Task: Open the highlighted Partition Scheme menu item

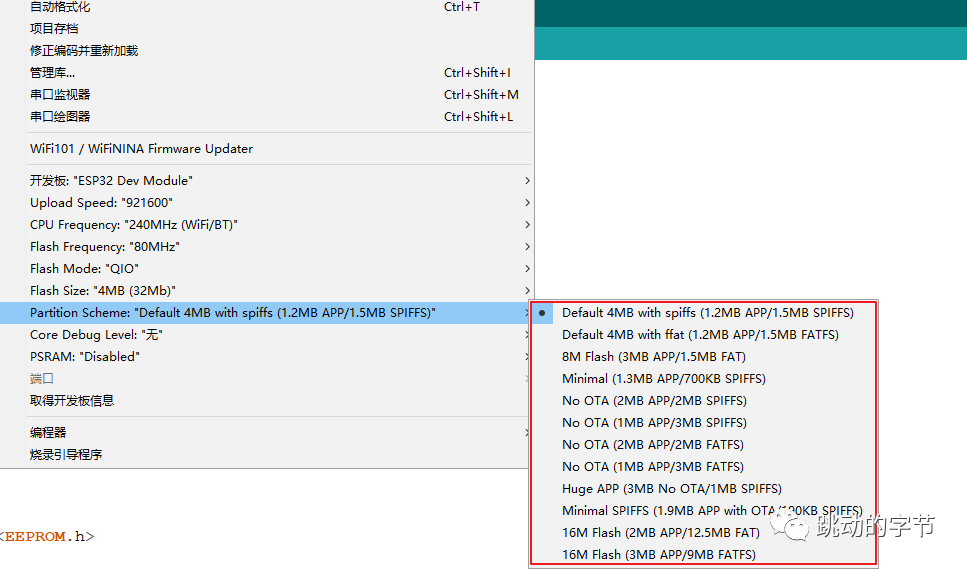Action: pos(266,313)
